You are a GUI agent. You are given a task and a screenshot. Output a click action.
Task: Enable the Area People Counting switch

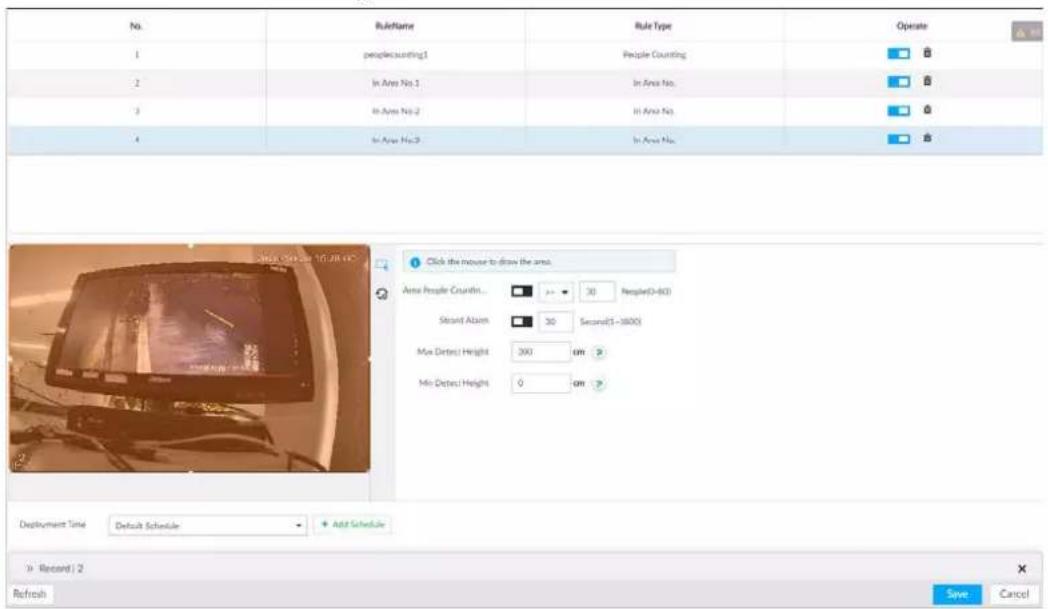522,291
